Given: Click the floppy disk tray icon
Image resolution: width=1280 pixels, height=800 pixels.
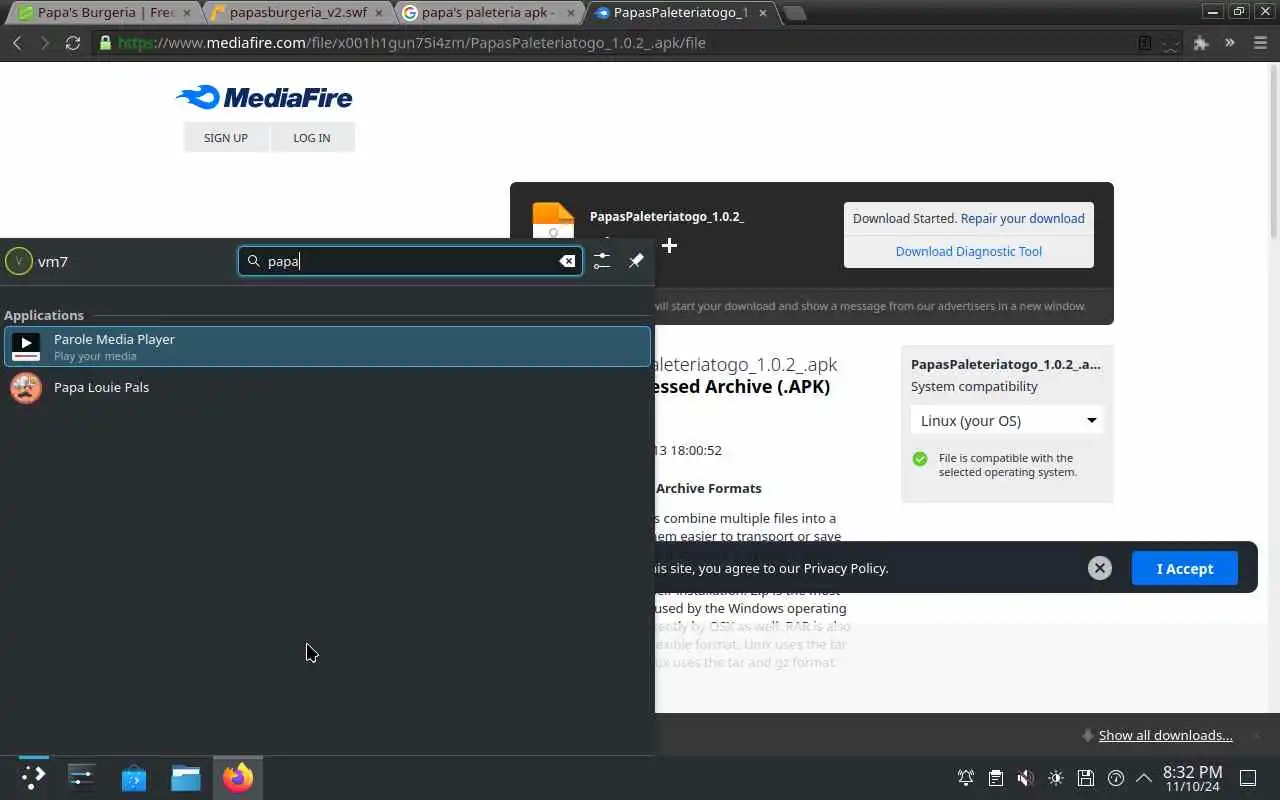Looking at the screenshot, I should click(x=1086, y=778).
